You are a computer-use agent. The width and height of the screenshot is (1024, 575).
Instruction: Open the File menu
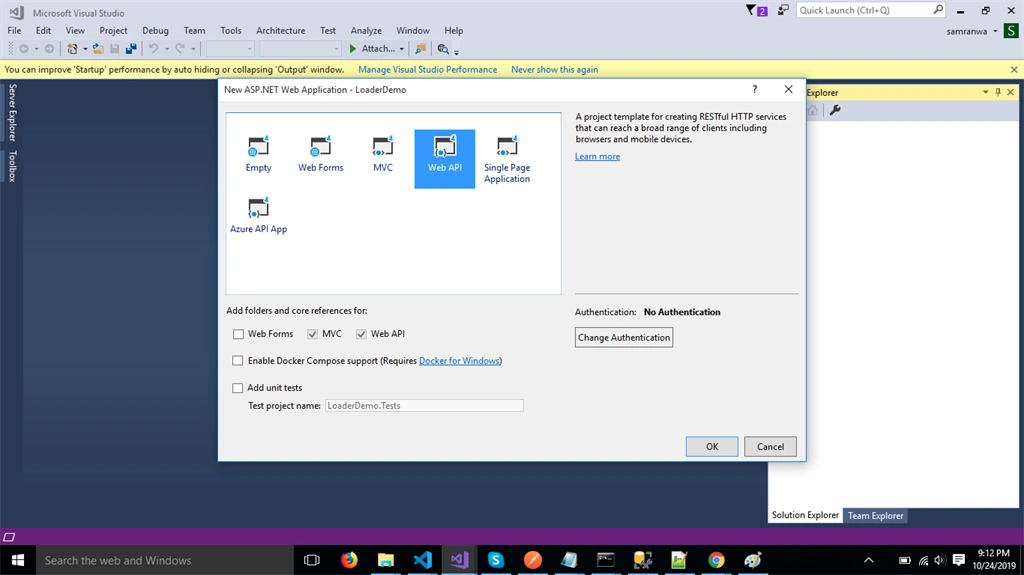click(14, 31)
